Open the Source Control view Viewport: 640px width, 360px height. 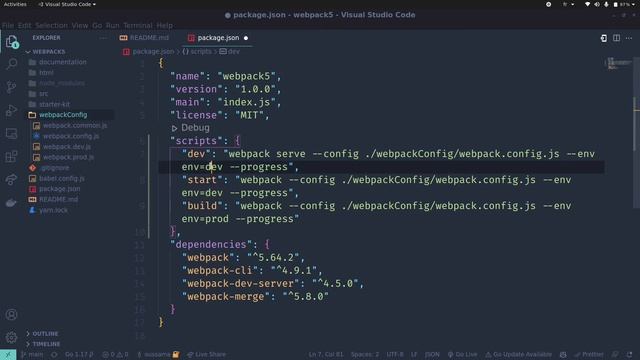[x=11, y=87]
